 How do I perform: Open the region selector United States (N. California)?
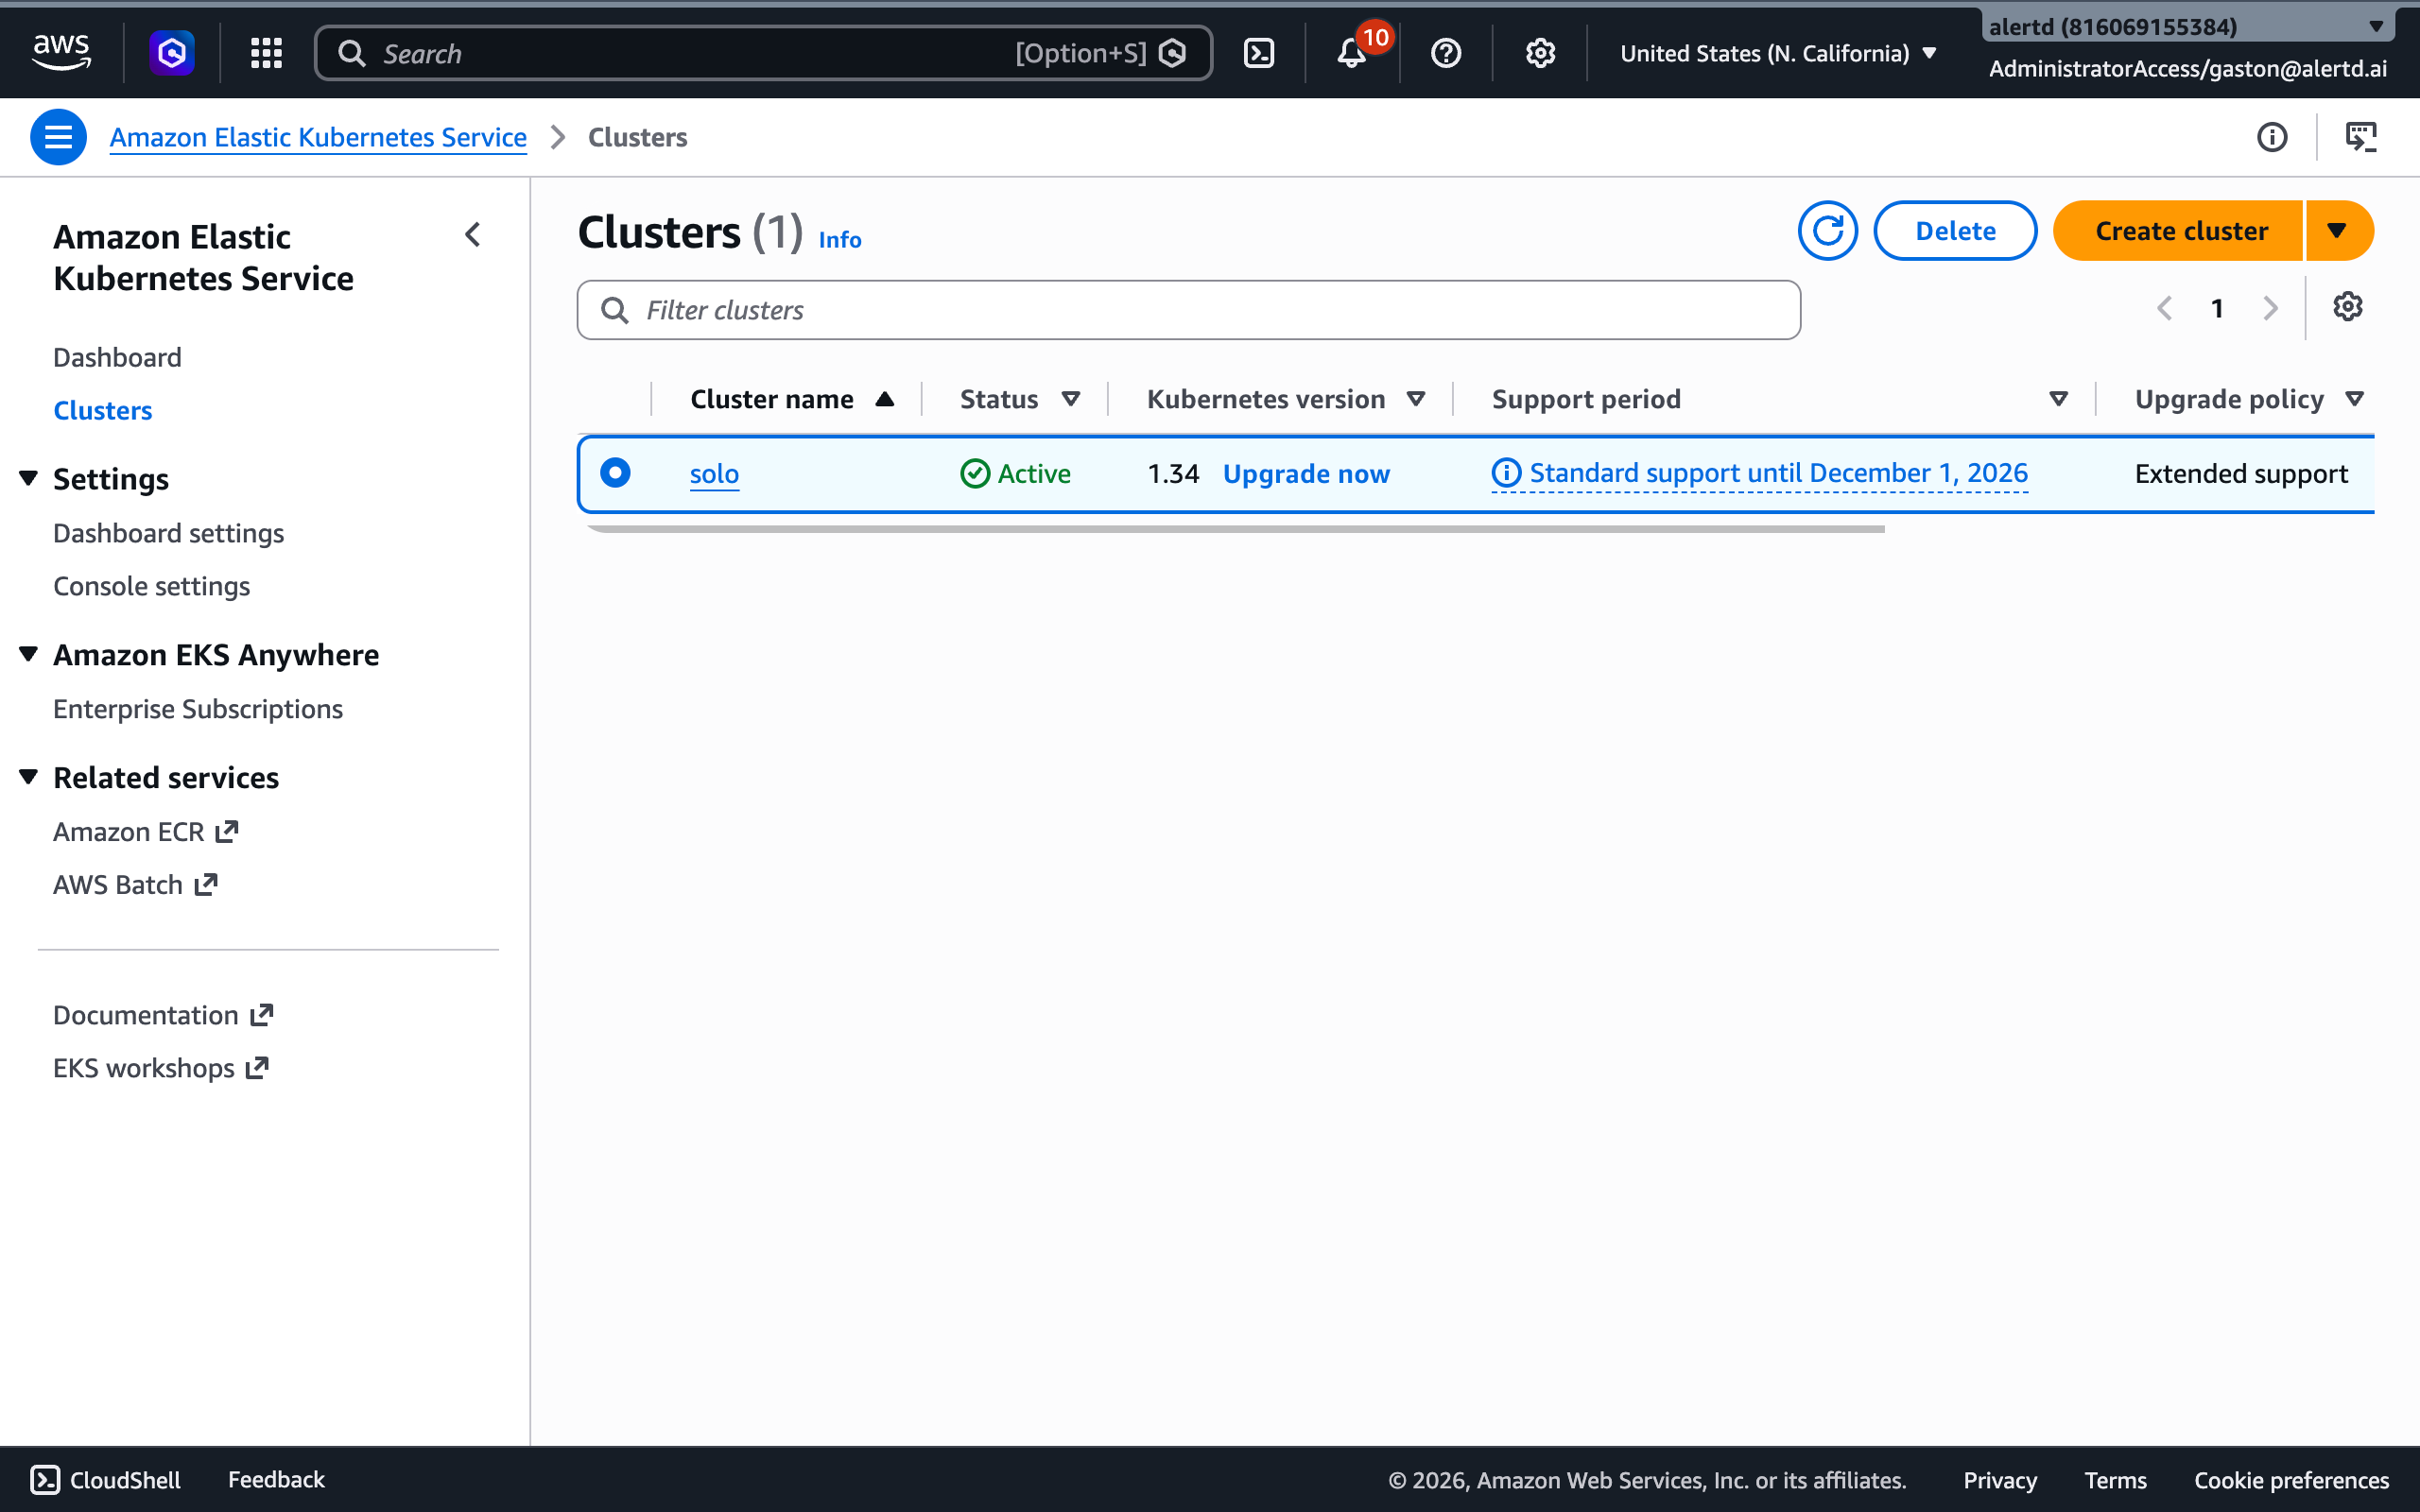(x=1778, y=53)
